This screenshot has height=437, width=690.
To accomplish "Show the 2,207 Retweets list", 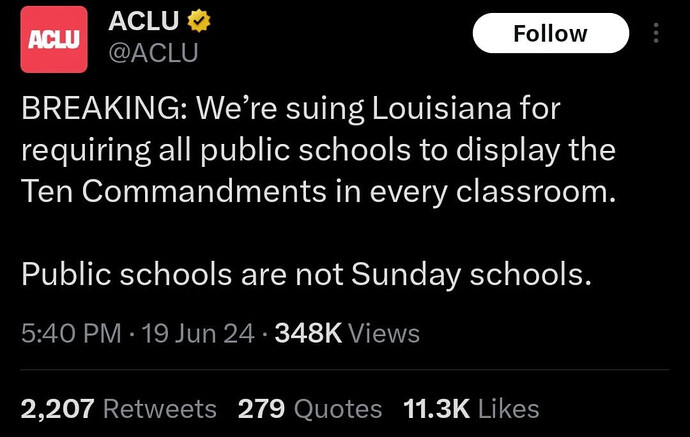I will [x=118, y=408].
